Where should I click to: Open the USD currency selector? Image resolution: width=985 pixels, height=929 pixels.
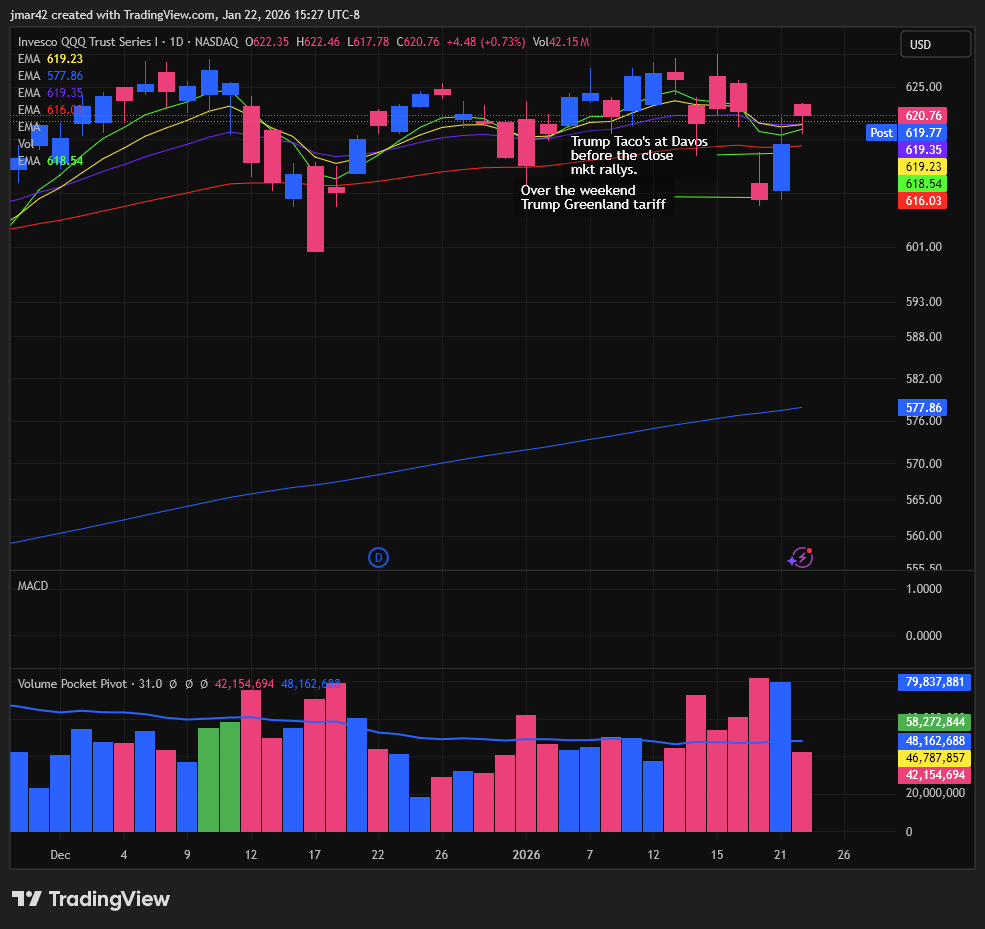(935, 45)
